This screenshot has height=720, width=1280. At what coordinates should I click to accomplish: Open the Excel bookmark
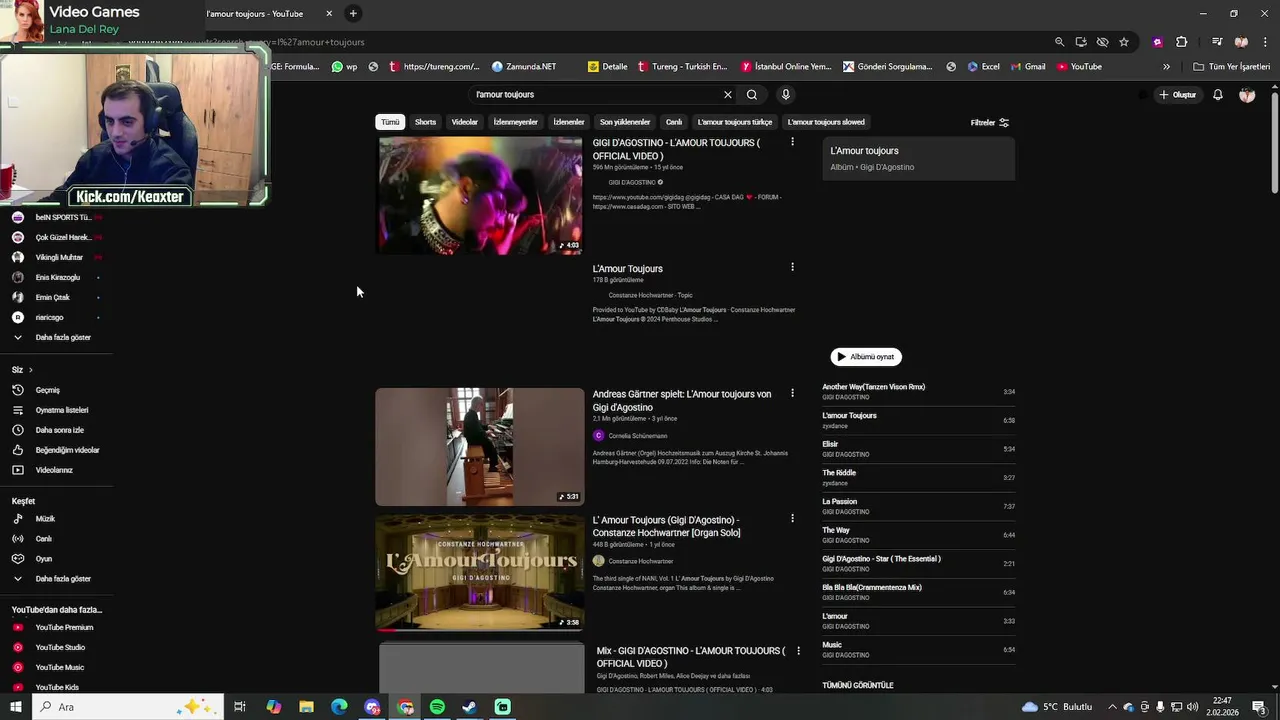tap(983, 67)
